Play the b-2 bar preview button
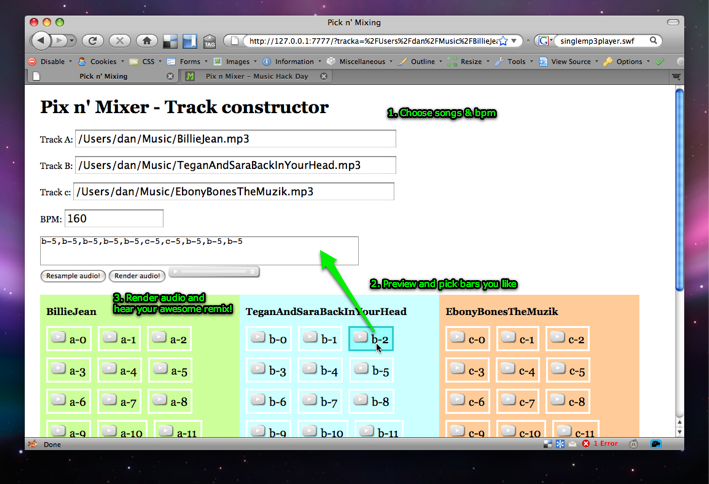 [361, 338]
